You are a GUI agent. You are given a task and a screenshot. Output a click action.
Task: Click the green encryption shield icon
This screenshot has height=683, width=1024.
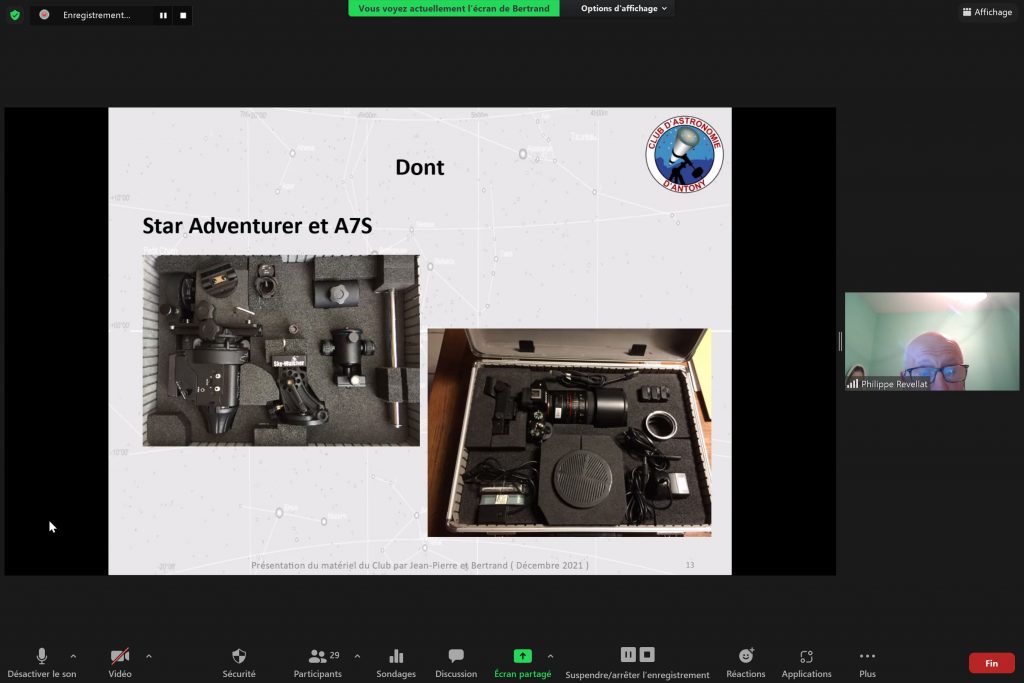15,15
